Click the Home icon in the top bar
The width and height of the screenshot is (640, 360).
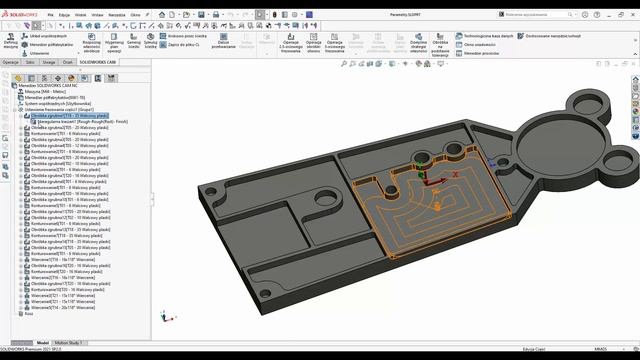(162, 15)
